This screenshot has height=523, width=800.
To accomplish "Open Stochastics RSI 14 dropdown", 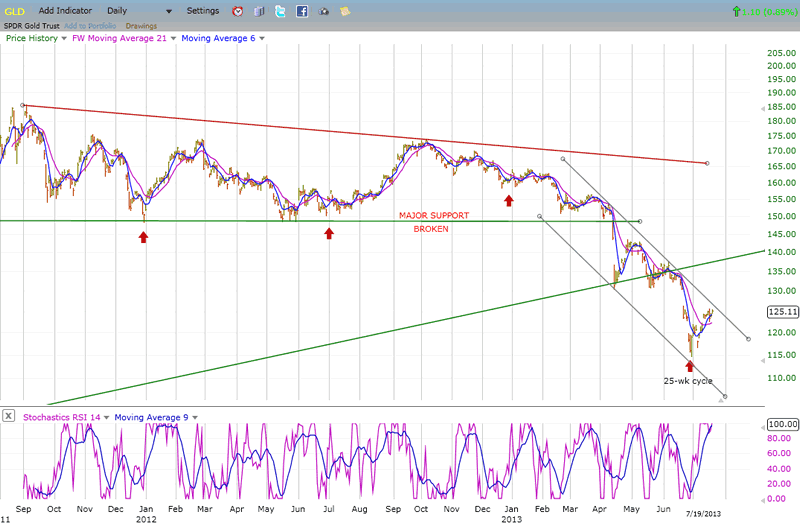I will pos(108,416).
